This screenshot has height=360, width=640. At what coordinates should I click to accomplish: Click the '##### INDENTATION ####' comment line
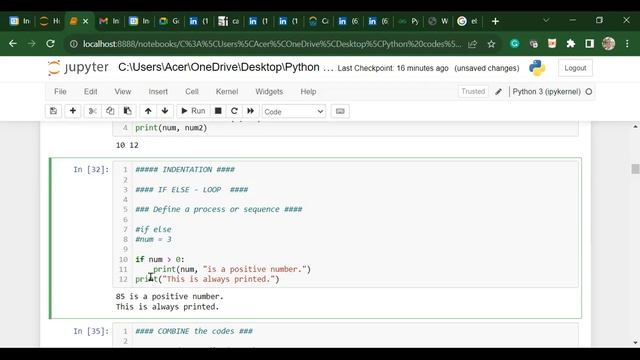click(185, 169)
